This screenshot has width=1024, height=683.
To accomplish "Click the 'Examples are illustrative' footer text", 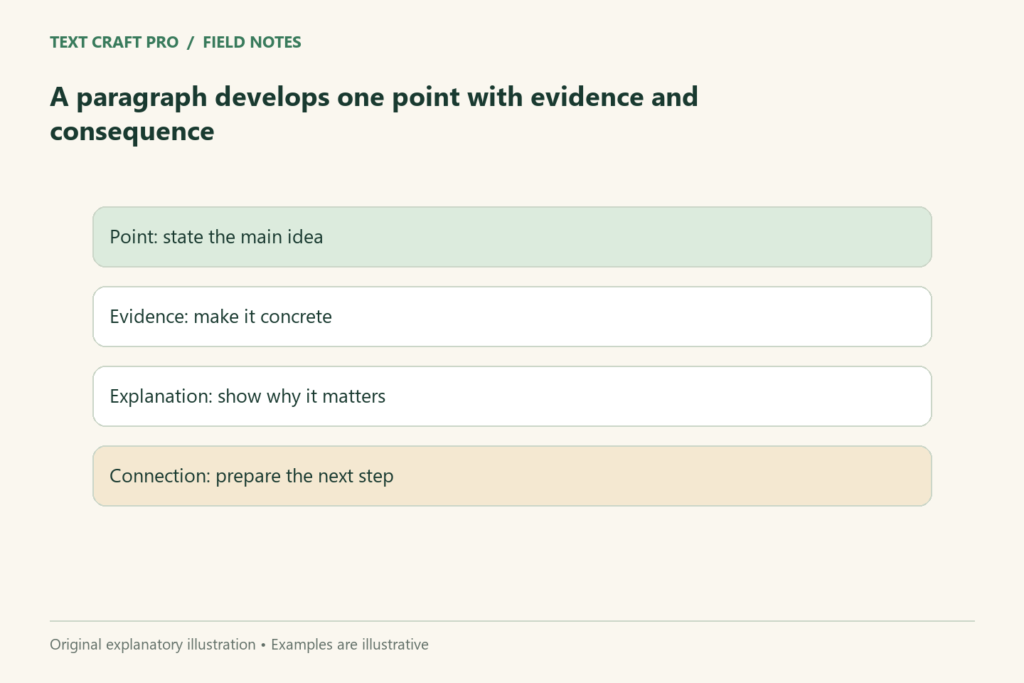I will 349,644.
